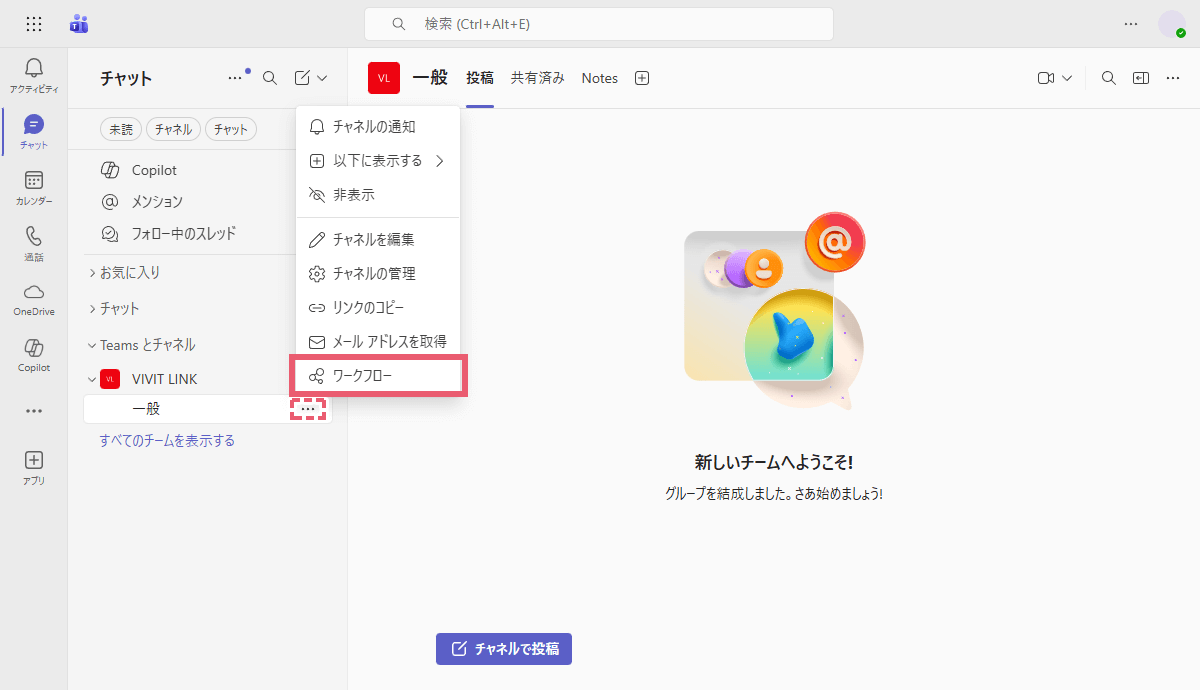Open the Activity bell in sidebar
The width and height of the screenshot is (1200, 690).
click(33, 75)
